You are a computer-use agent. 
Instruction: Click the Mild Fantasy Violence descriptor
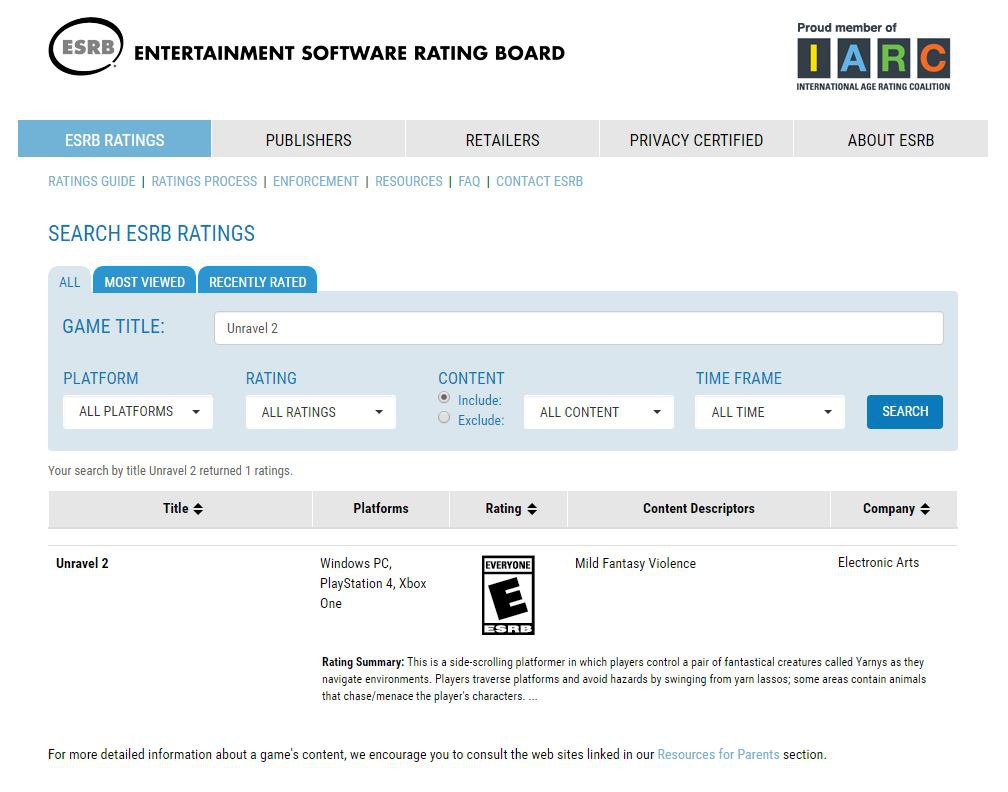[635, 563]
